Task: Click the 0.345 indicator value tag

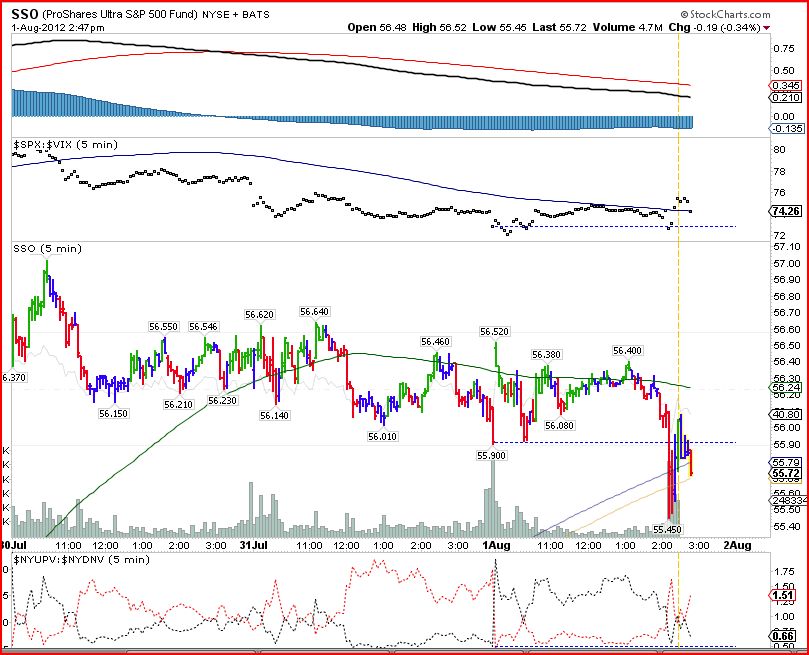Action: [786, 86]
